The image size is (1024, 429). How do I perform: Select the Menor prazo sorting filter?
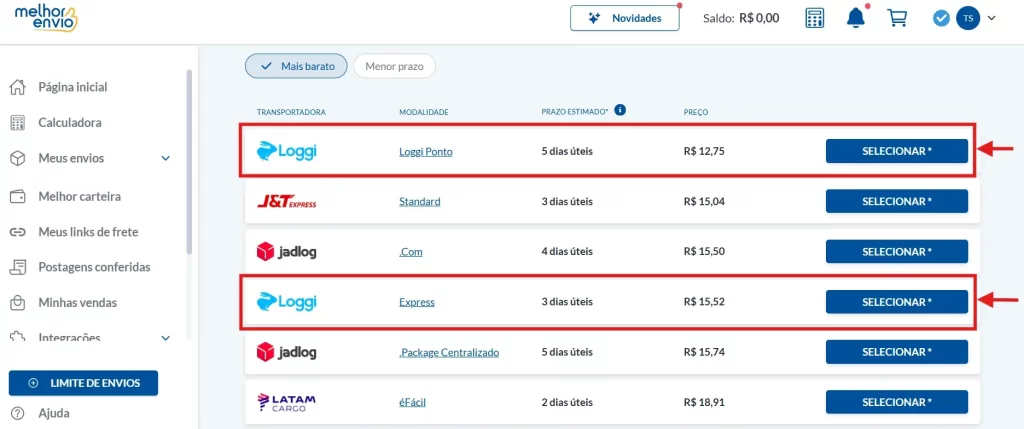(x=394, y=66)
